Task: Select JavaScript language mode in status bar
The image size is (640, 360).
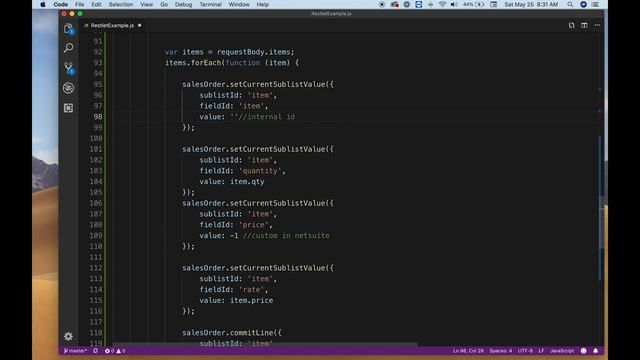Action: point(562,351)
